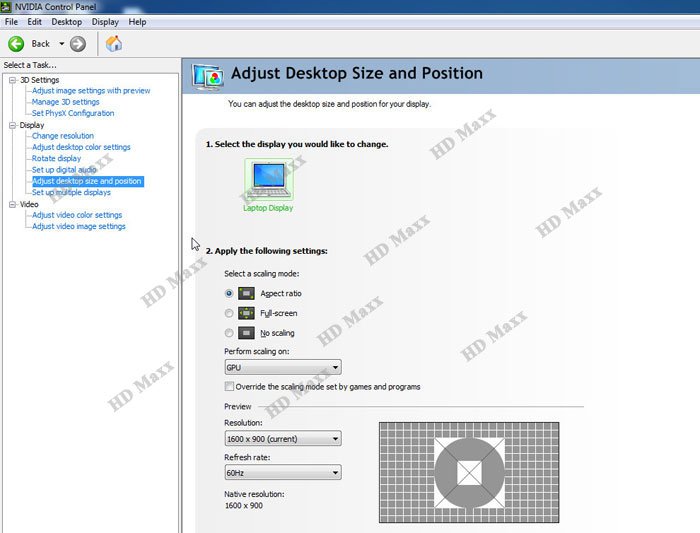Open Set PhysX Configuration

click(x=73, y=113)
